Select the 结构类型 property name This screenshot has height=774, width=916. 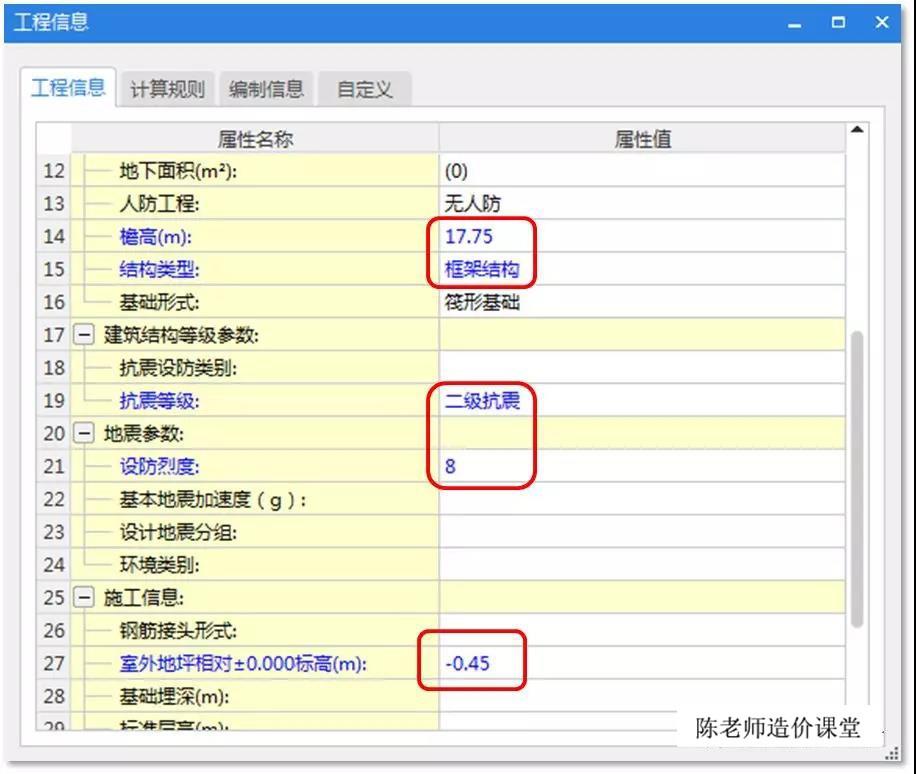pos(159,269)
